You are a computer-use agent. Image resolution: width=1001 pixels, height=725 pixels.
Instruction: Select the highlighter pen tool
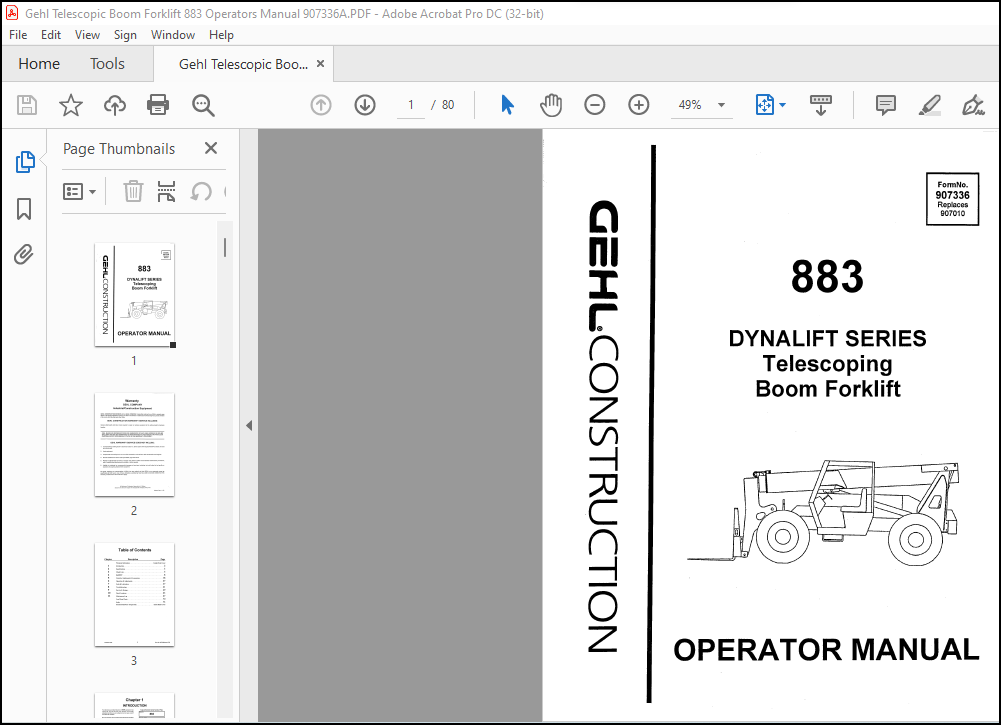tap(930, 105)
